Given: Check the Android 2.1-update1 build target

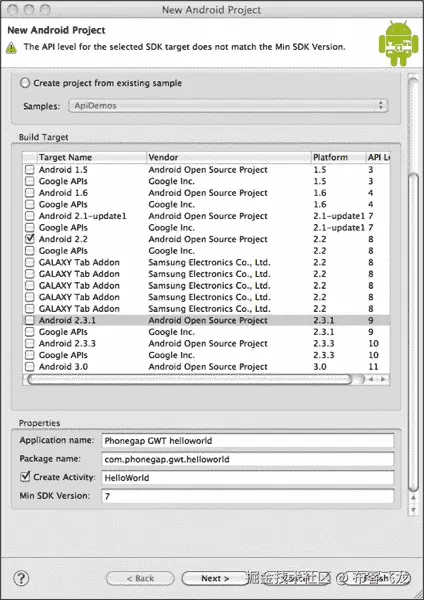Looking at the screenshot, I should pyautogui.click(x=29, y=216).
